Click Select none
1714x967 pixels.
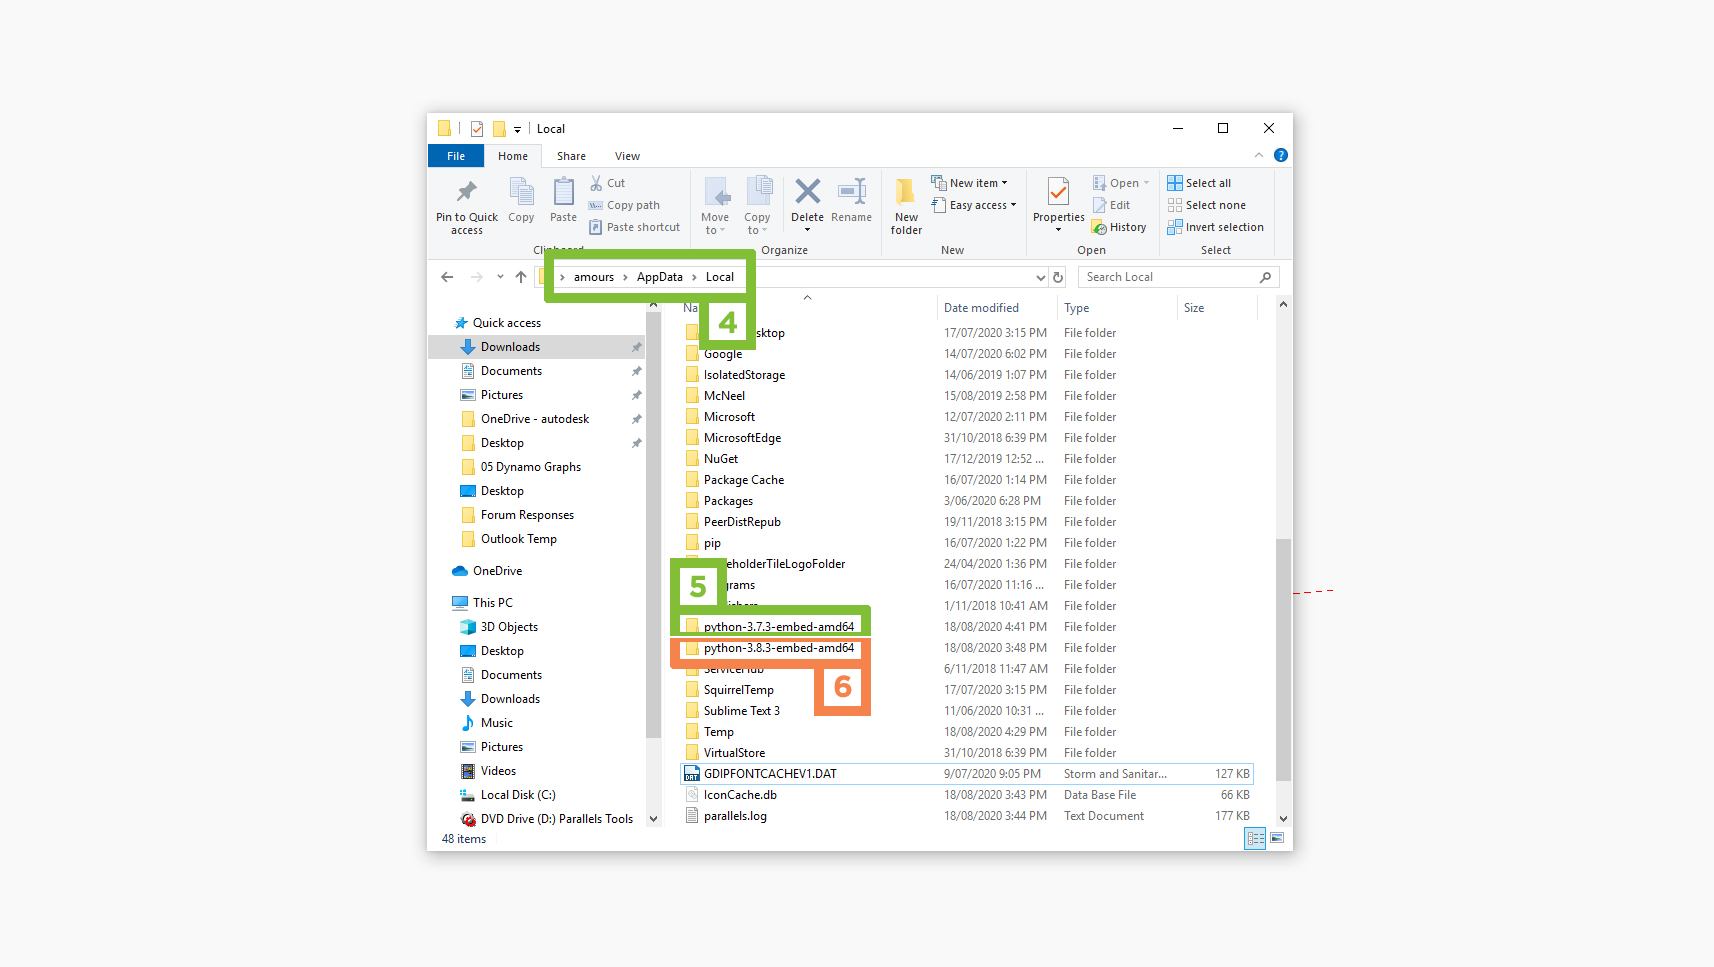click(1206, 205)
